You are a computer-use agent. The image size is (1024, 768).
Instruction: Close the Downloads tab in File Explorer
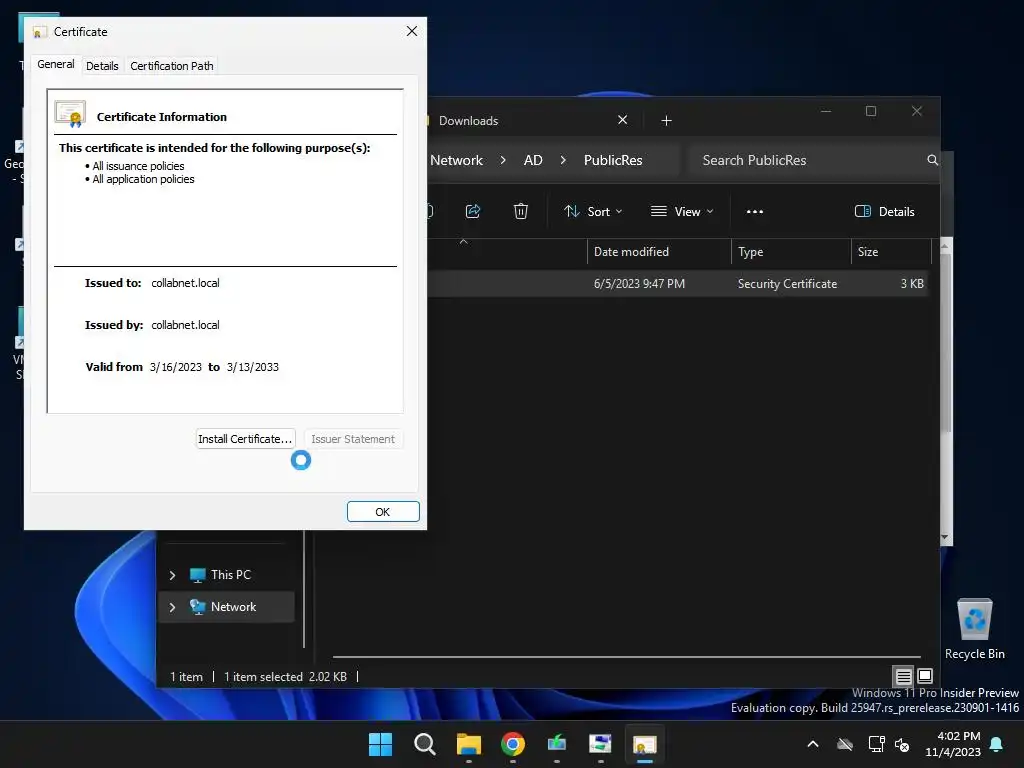coord(622,120)
